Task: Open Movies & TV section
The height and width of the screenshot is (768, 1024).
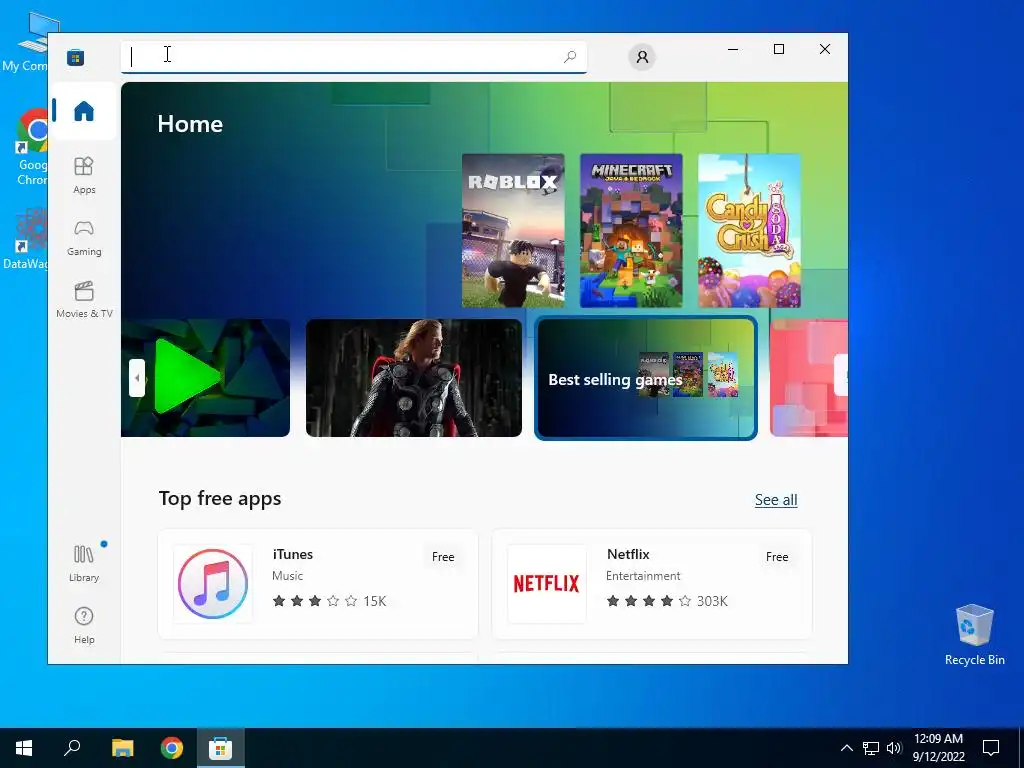Action: (x=84, y=299)
